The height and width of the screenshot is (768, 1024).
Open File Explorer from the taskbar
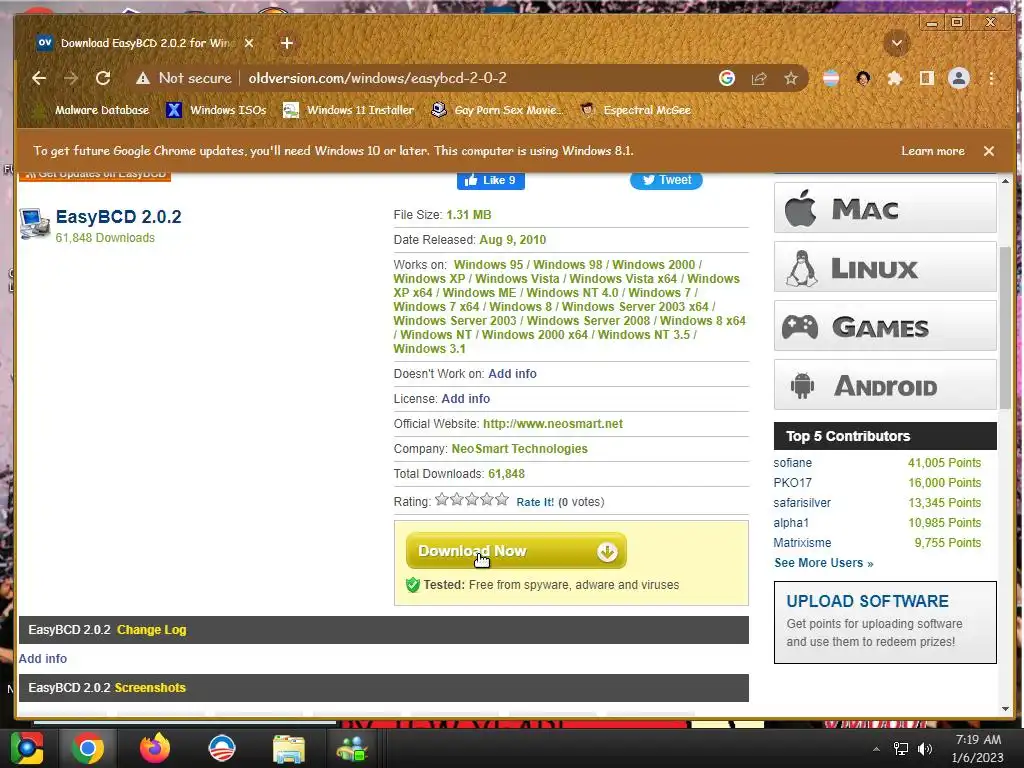click(x=289, y=748)
